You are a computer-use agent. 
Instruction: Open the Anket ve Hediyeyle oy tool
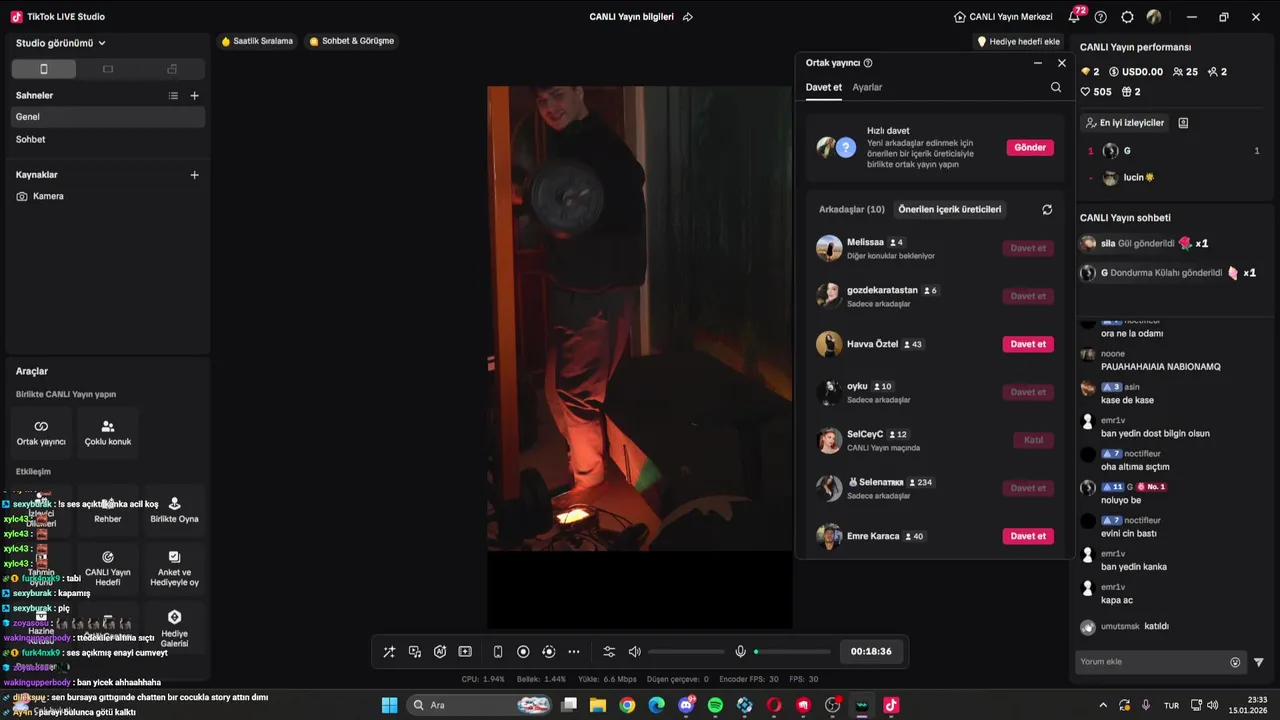coord(174,567)
